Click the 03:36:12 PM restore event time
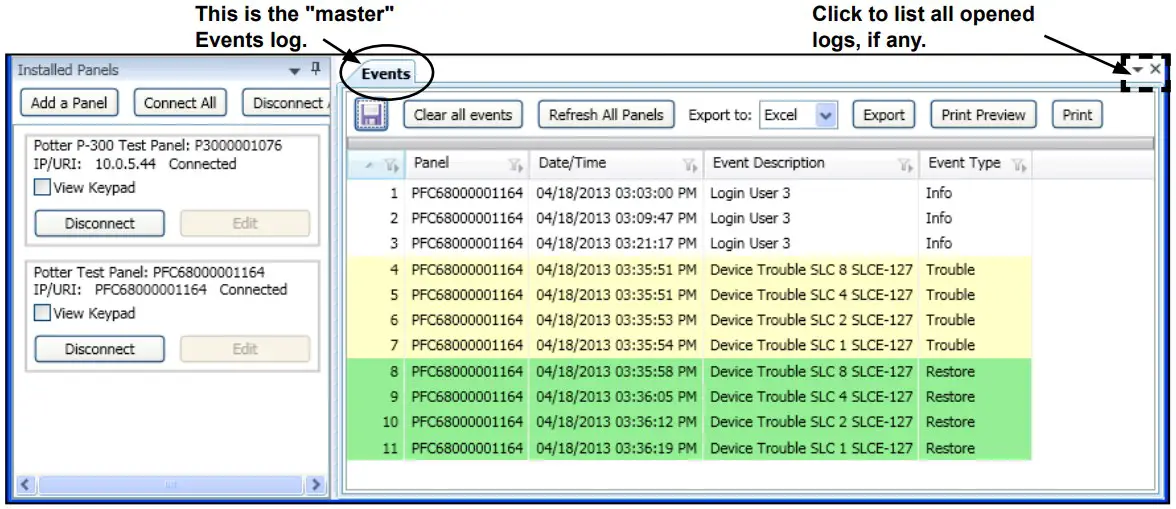This screenshot has width=1176, height=509. (616, 423)
